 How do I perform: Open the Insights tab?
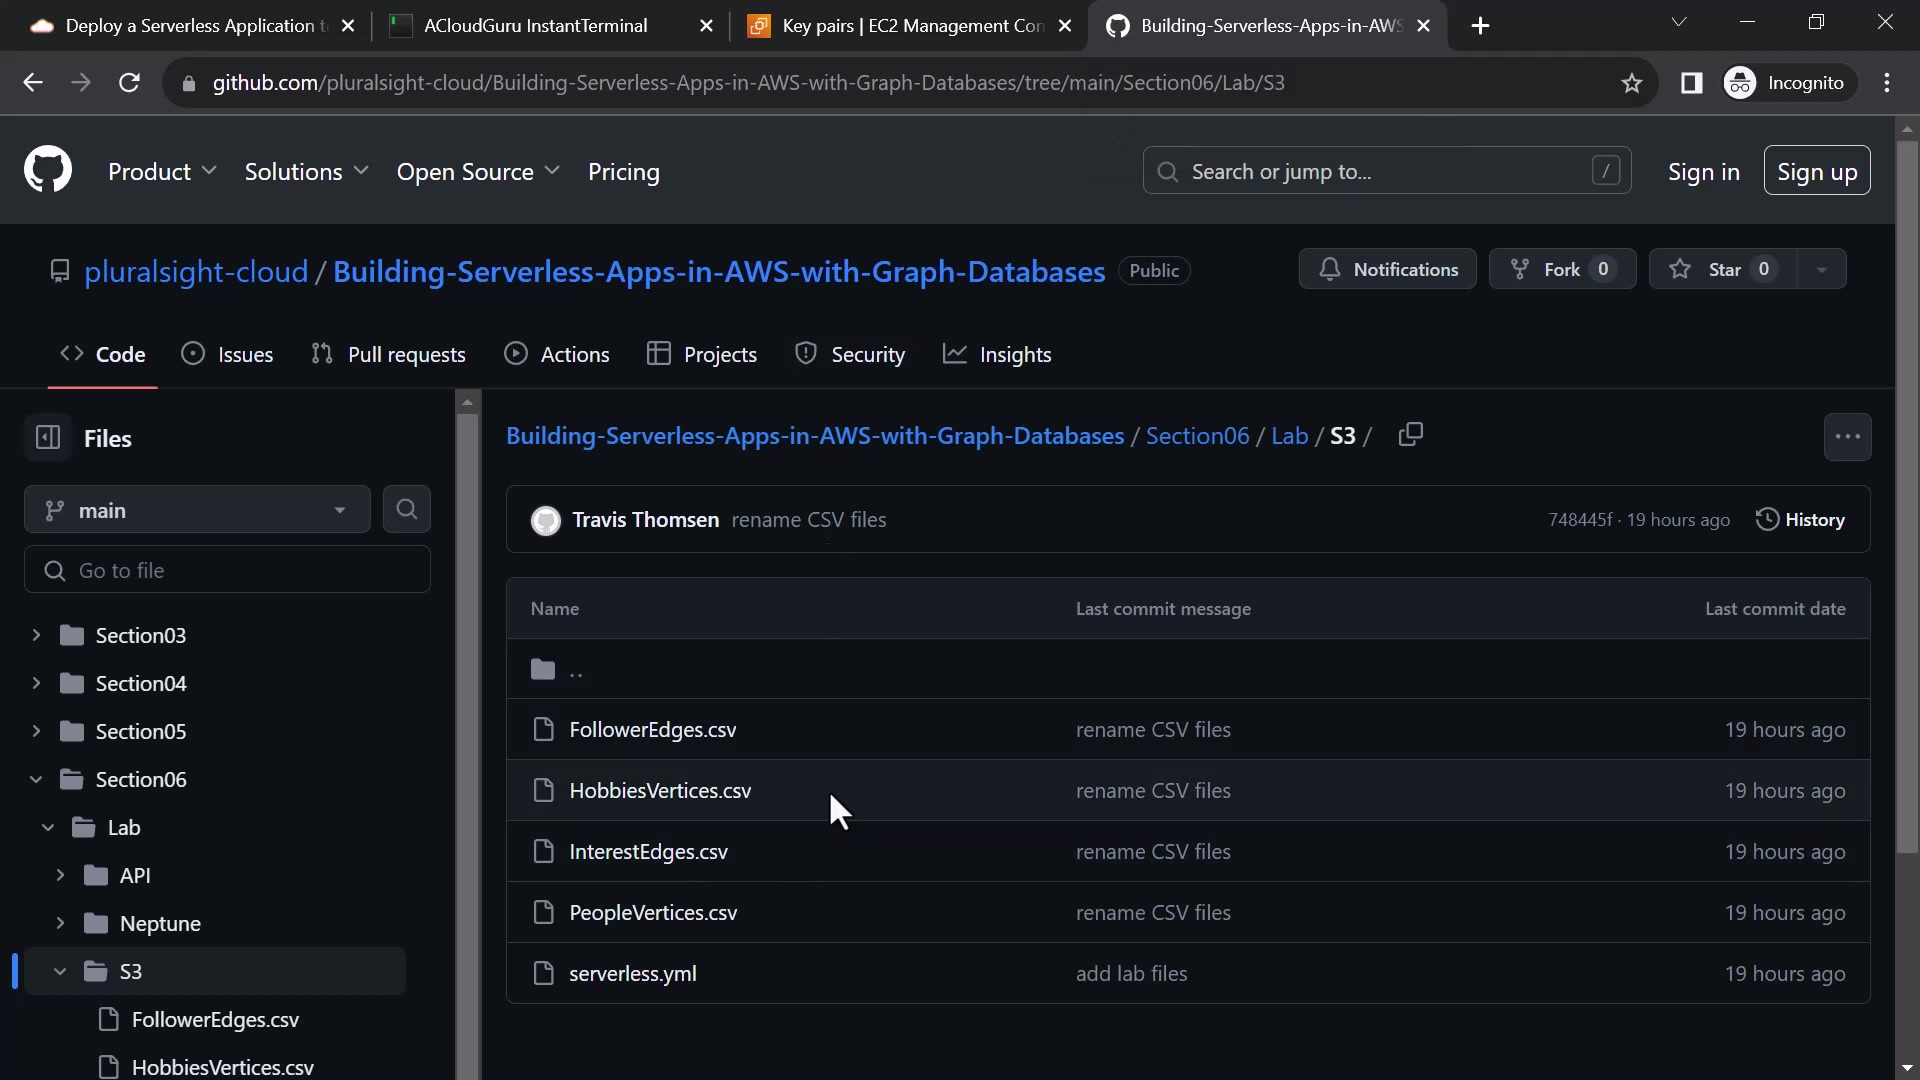click(x=997, y=355)
